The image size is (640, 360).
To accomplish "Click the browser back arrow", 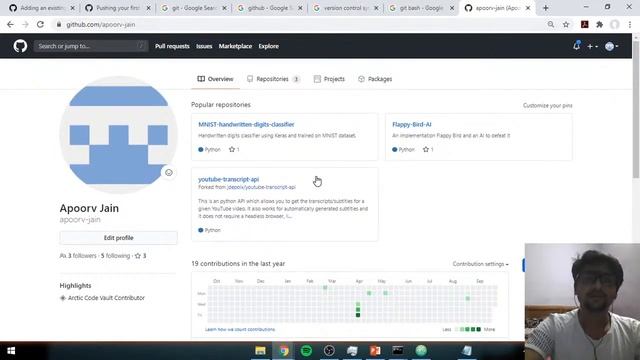I will point(10,24).
